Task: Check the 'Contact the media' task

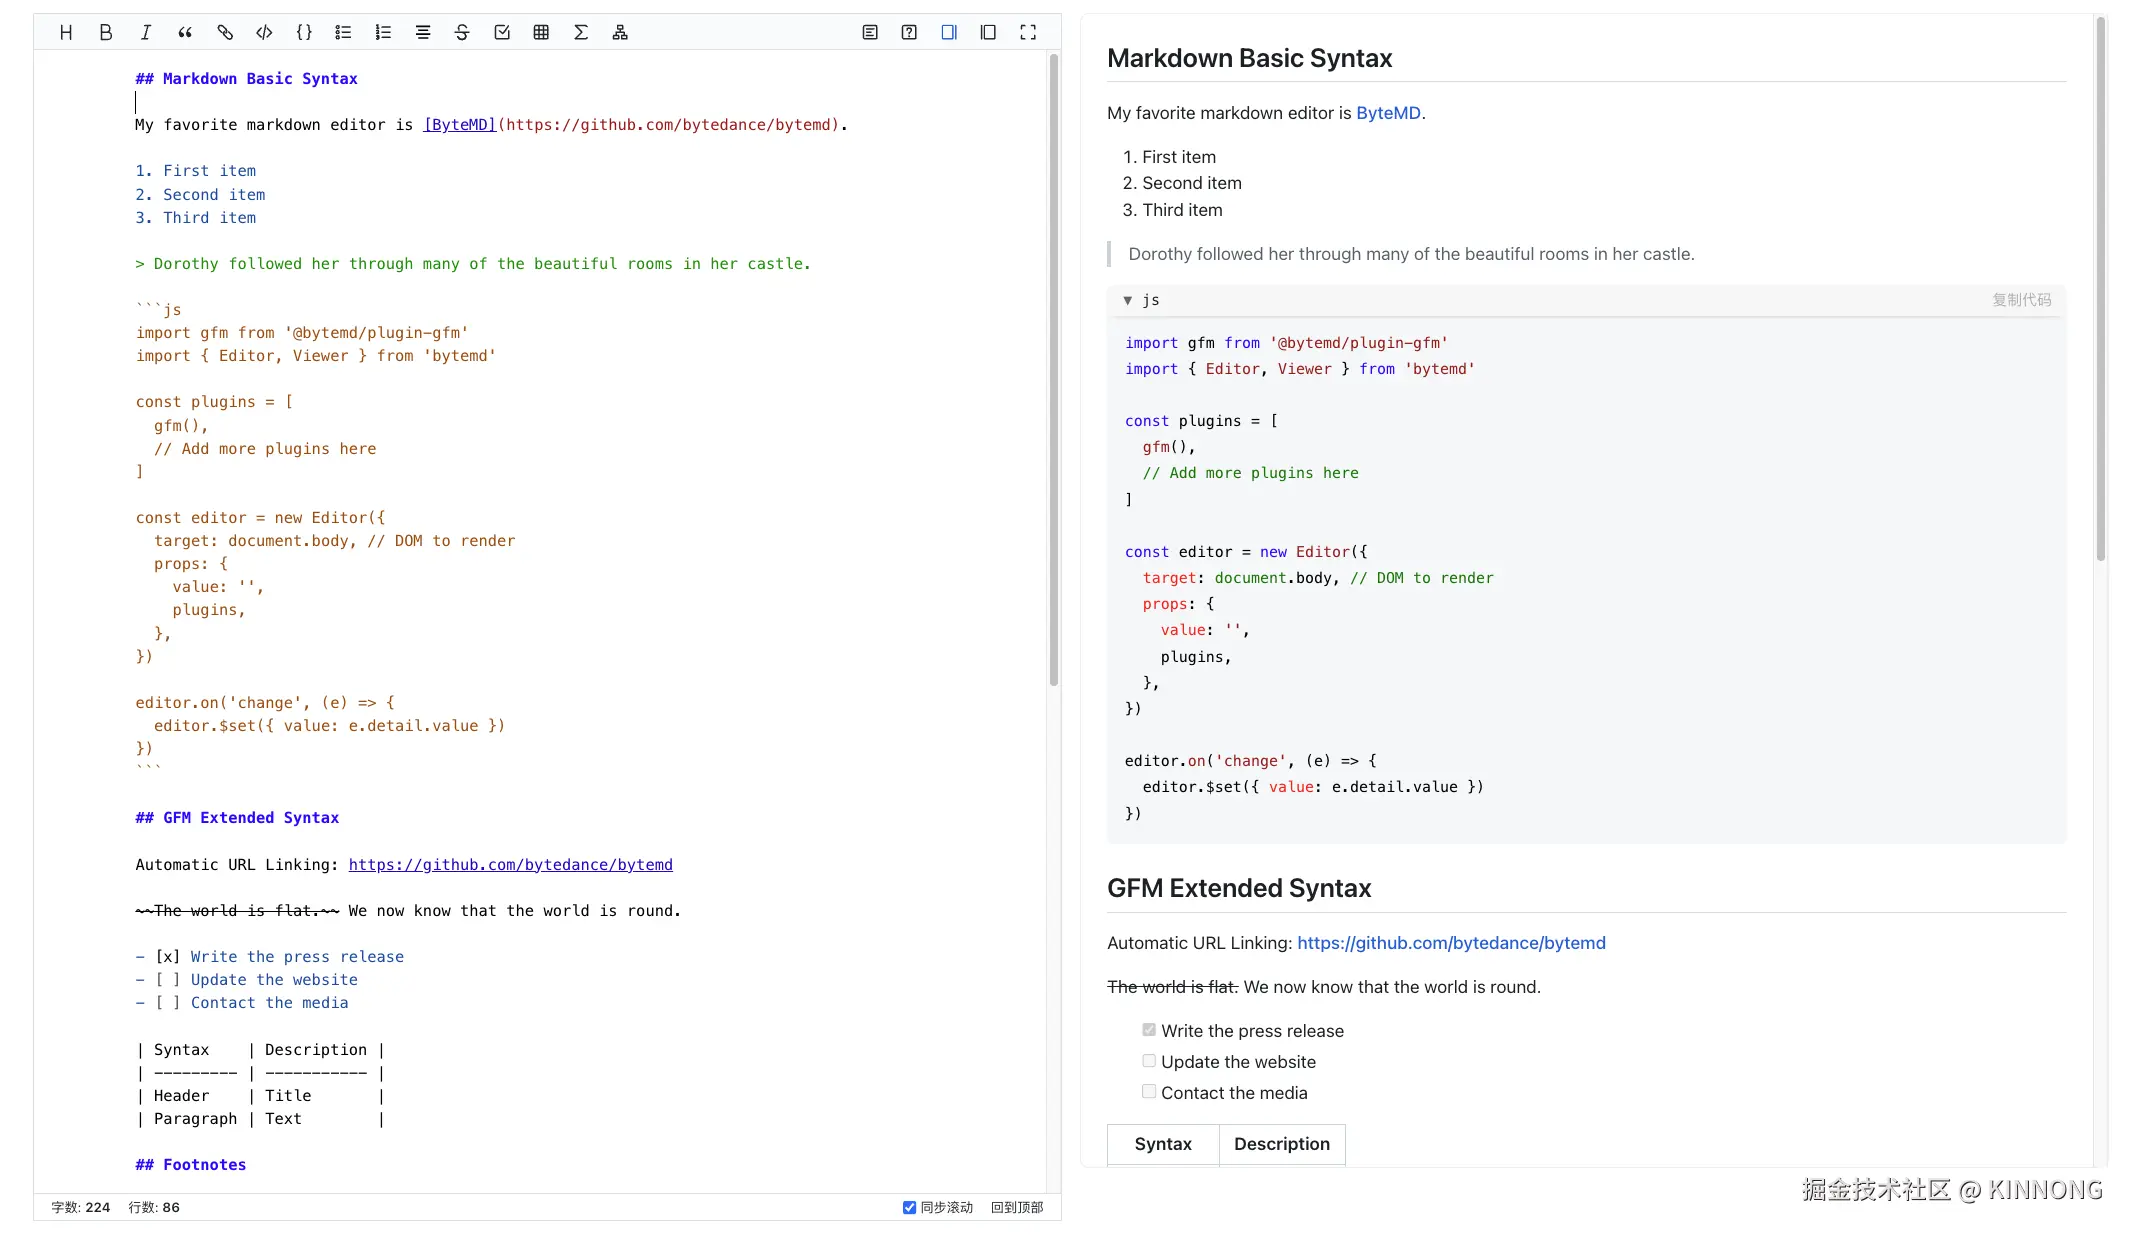Action: click(1149, 1092)
